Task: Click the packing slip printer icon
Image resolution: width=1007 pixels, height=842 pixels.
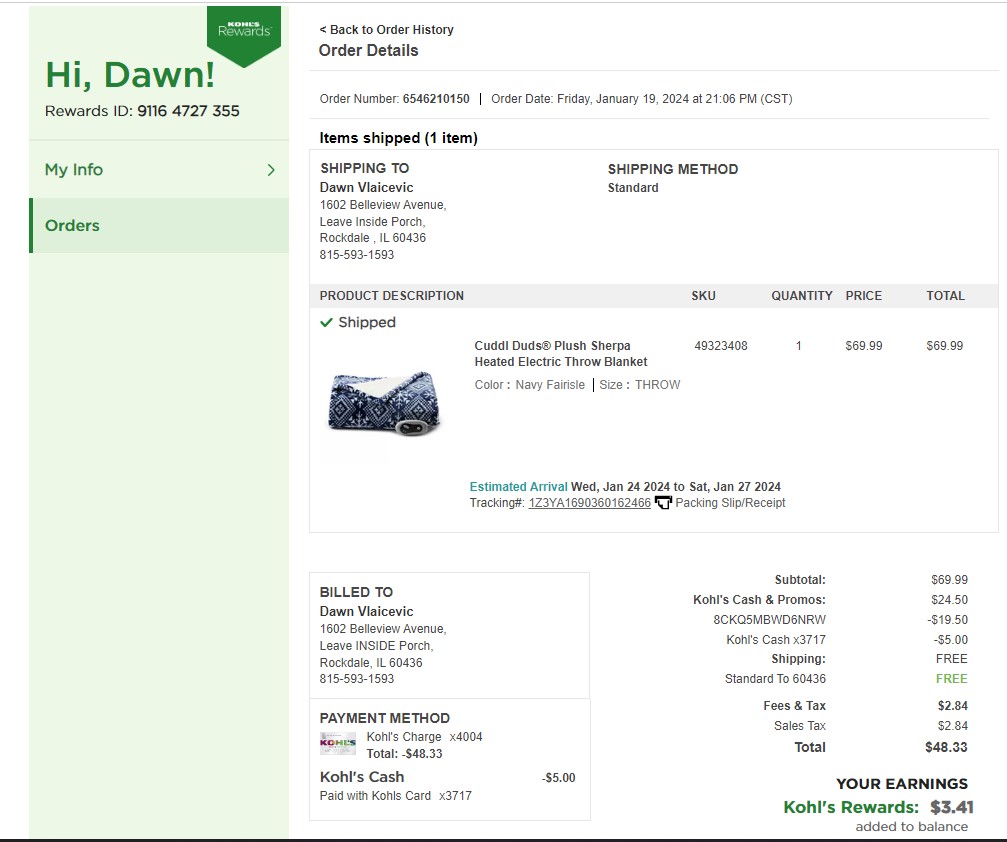Action: [663, 503]
